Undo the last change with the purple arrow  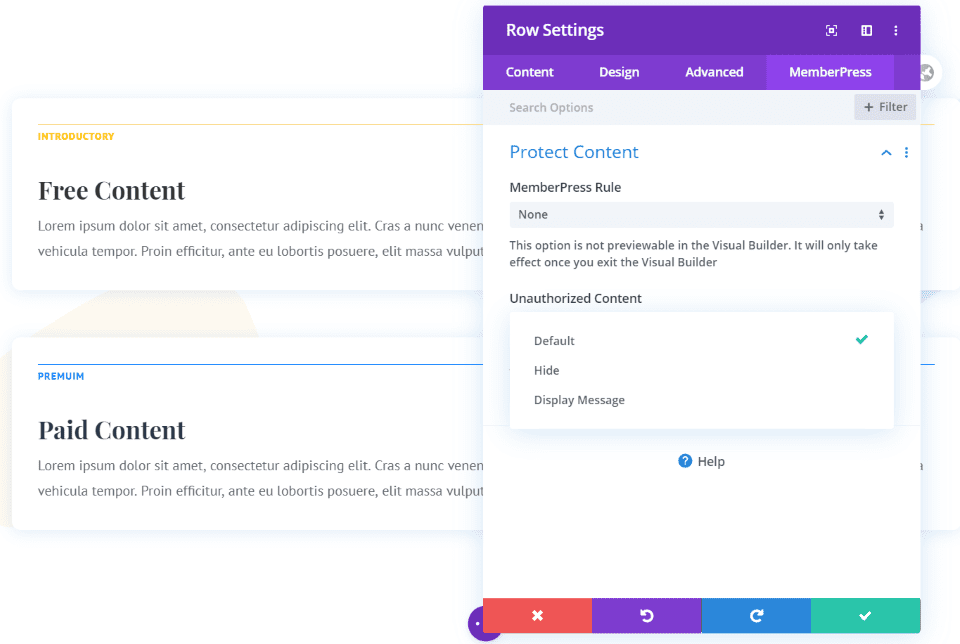pyautogui.click(x=646, y=615)
